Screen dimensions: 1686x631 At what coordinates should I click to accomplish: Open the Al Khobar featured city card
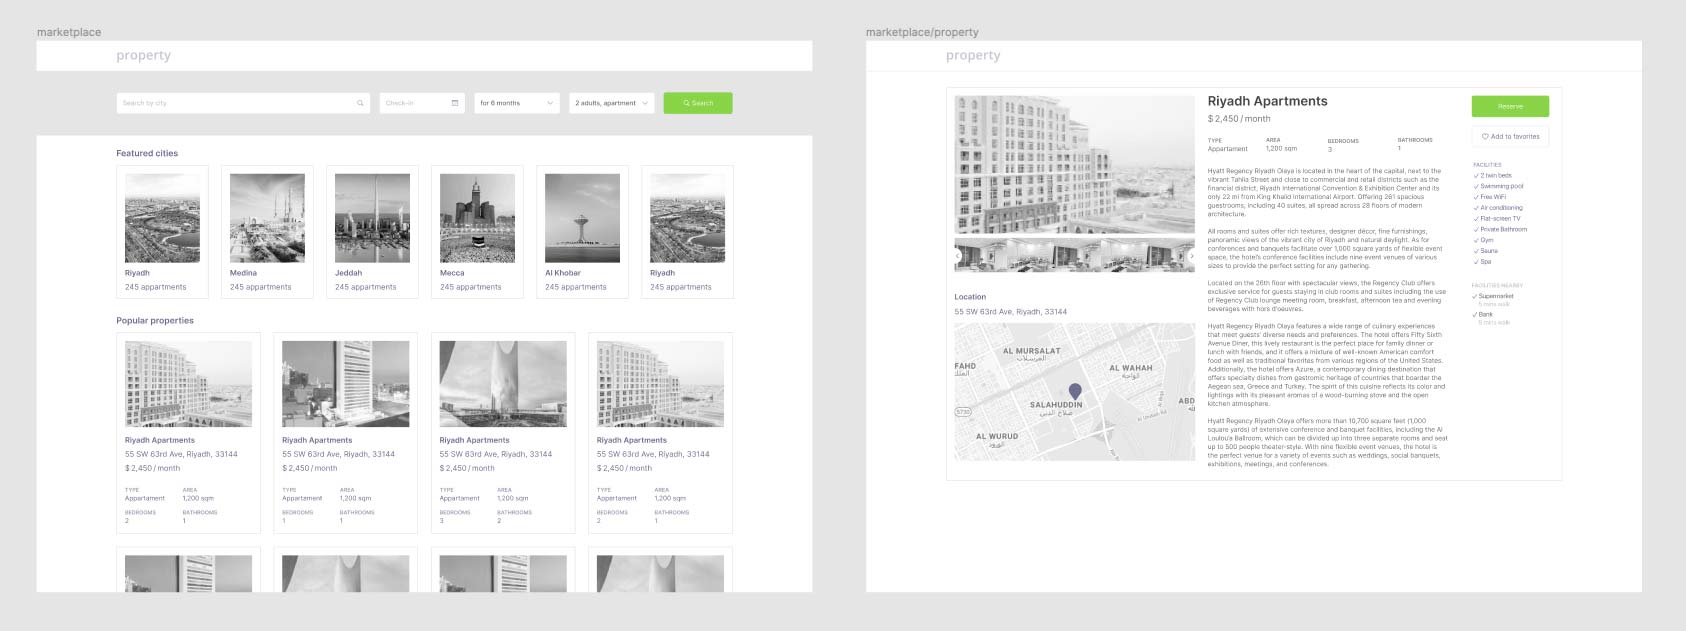[x=582, y=232]
